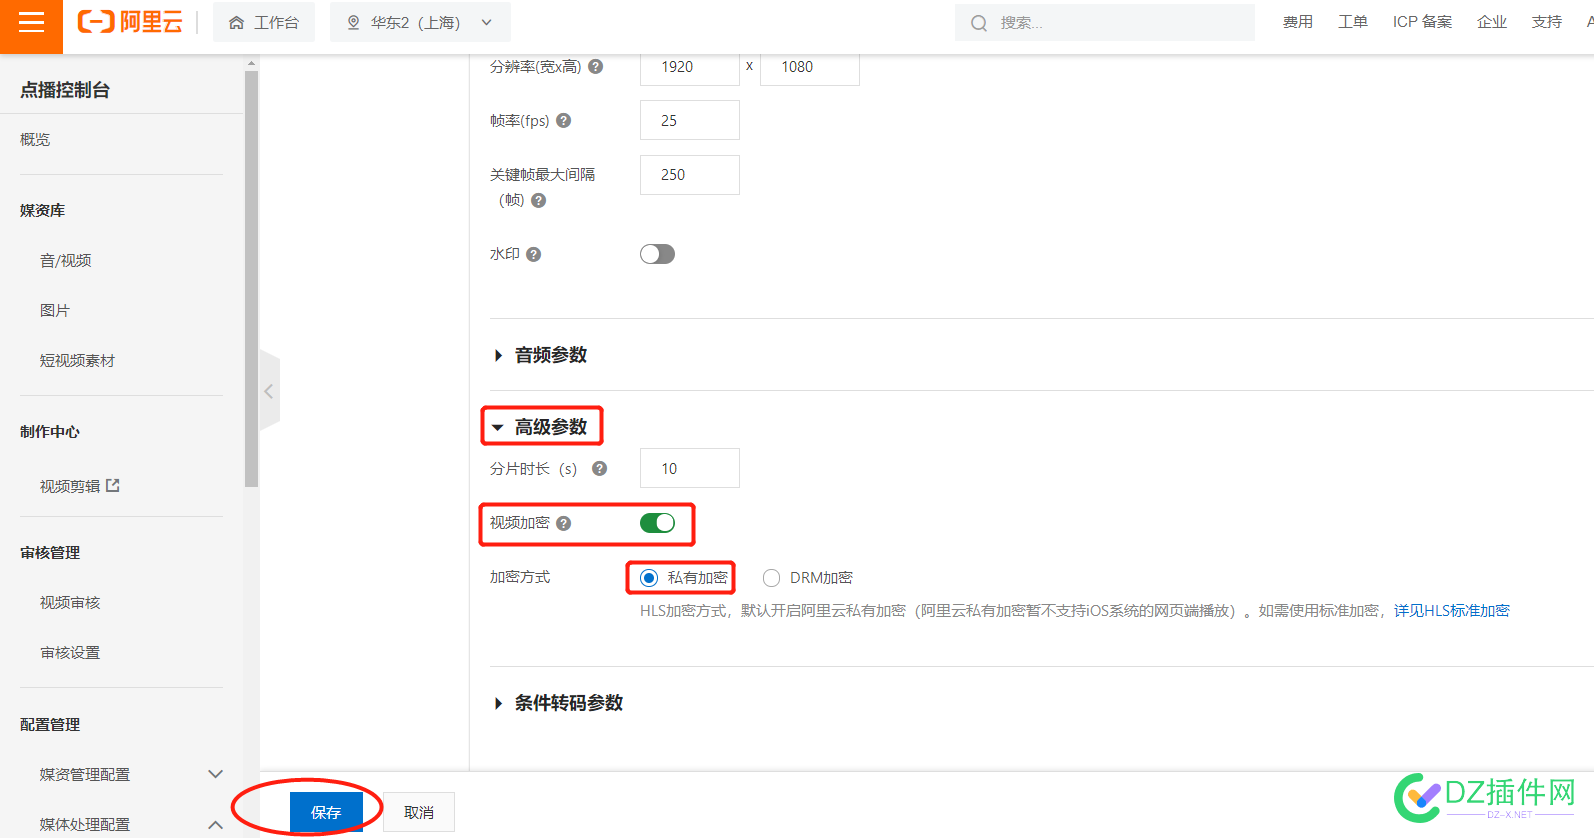
Task: Show help icon for 视频加密
Action: [x=564, y=523]
